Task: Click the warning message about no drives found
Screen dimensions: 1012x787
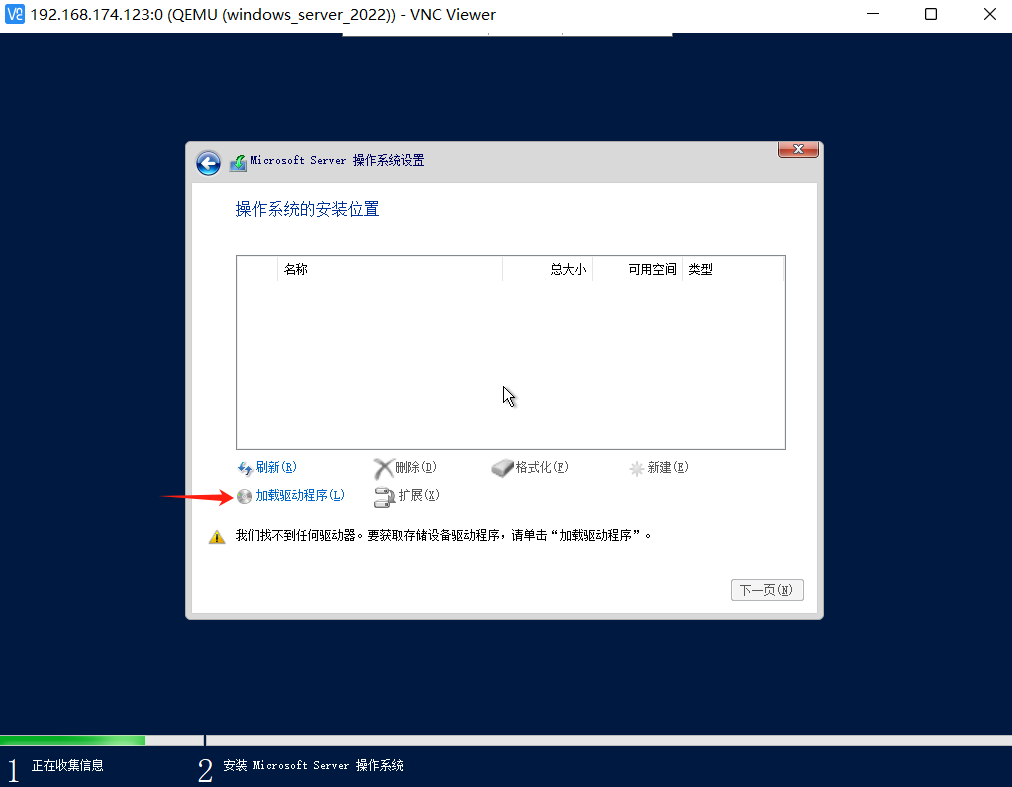Action: point(443,535)
